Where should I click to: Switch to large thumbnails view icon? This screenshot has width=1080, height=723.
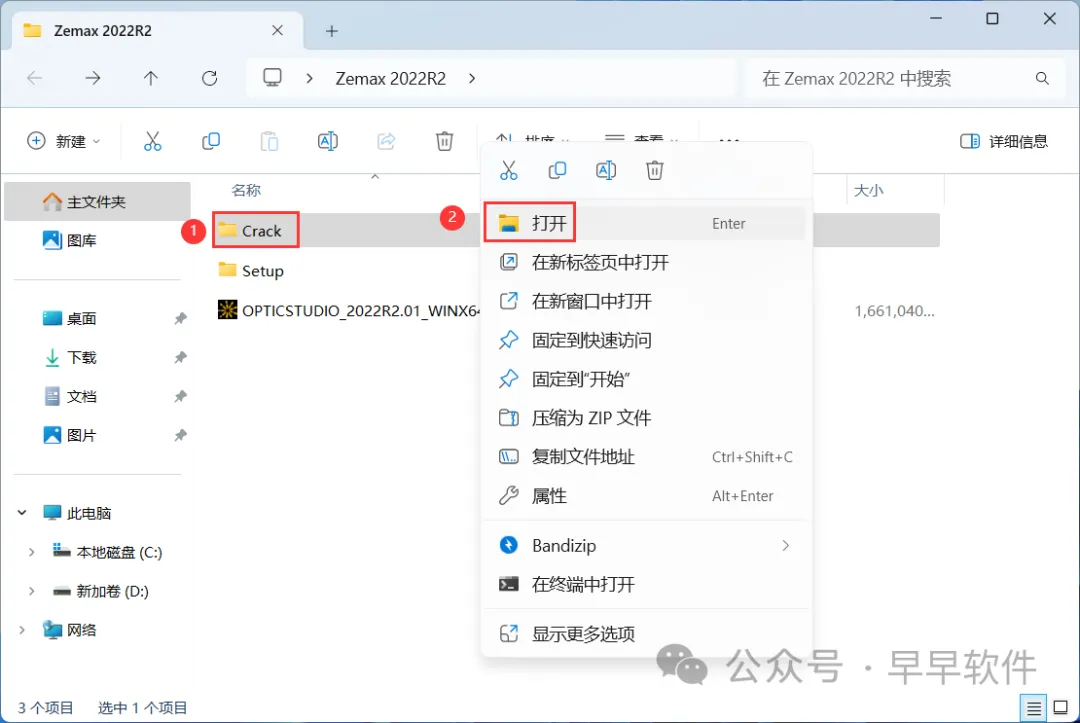1061,707
